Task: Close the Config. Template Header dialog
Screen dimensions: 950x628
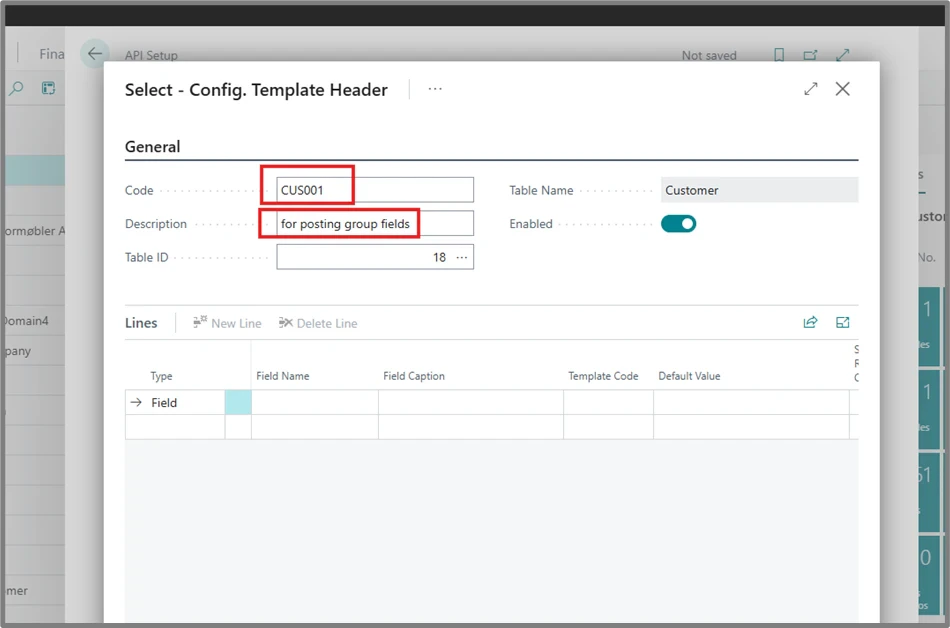Action: [x=842, y=89]
